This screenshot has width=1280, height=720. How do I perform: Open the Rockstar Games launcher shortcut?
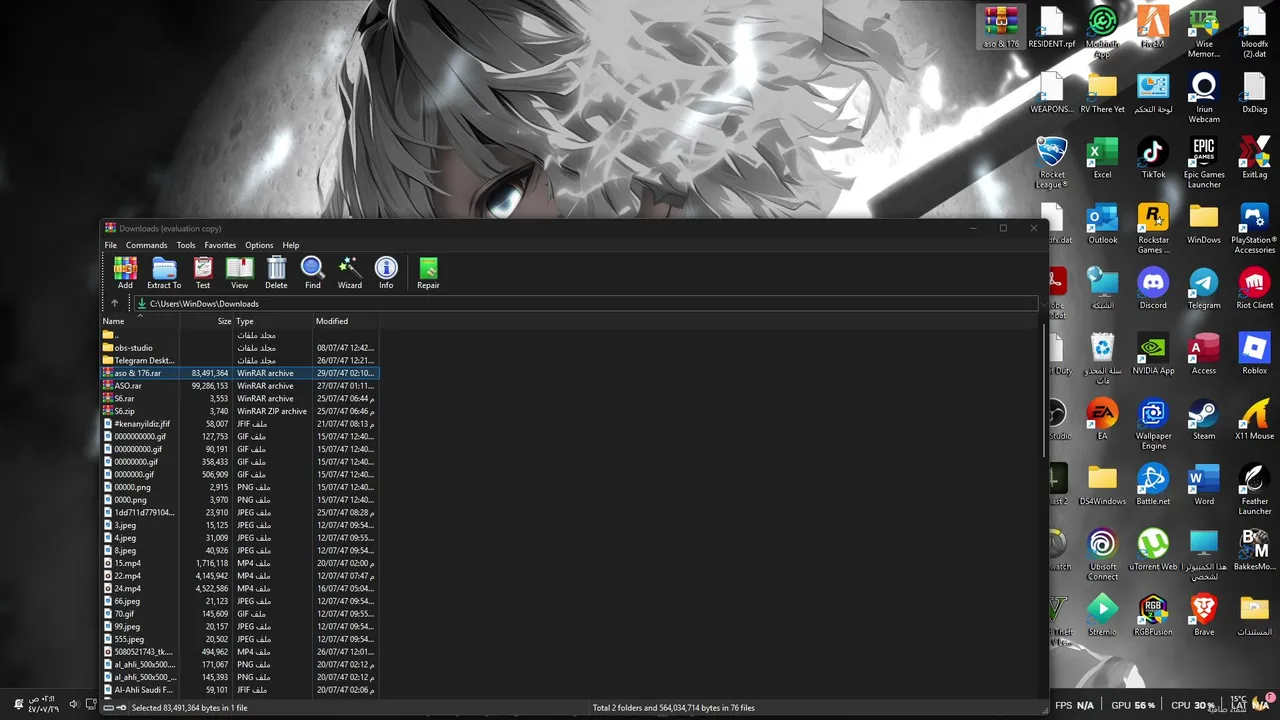coord(1153,227)
